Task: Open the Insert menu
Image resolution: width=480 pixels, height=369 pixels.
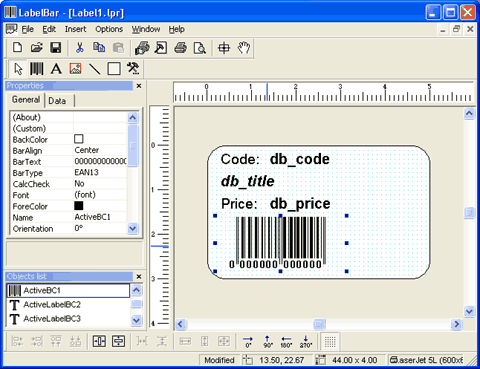Action: (x=75, y=29)
